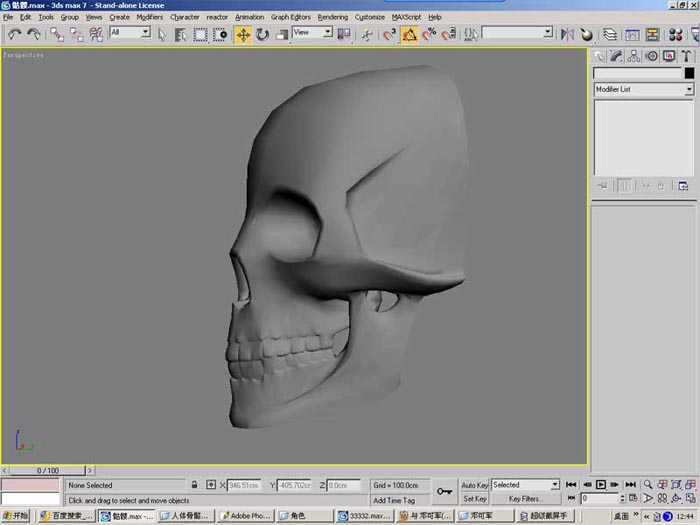Click the Use Pivot Point Center icon
Image resolution: width=700 pixels, height=525 pixels.
pos(344,34)
